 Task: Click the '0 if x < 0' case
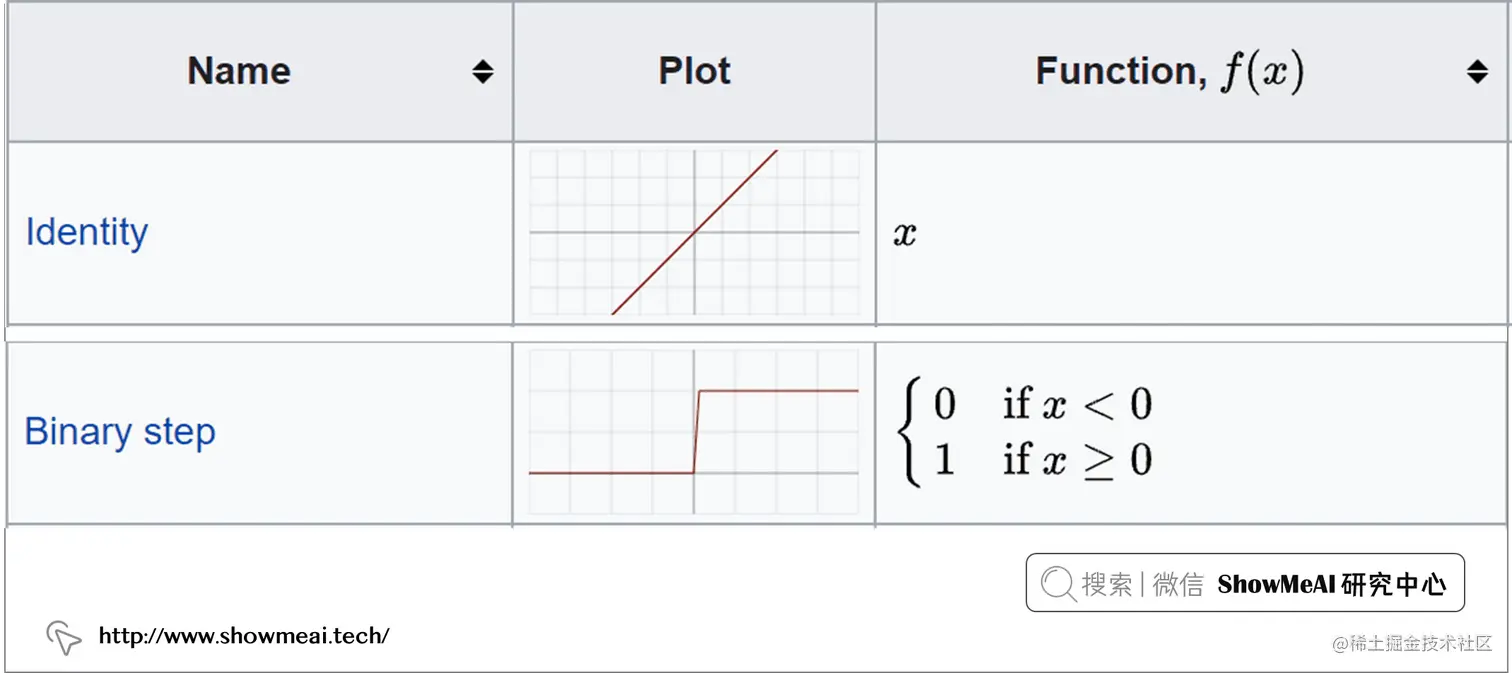[x=1043, y=404]
